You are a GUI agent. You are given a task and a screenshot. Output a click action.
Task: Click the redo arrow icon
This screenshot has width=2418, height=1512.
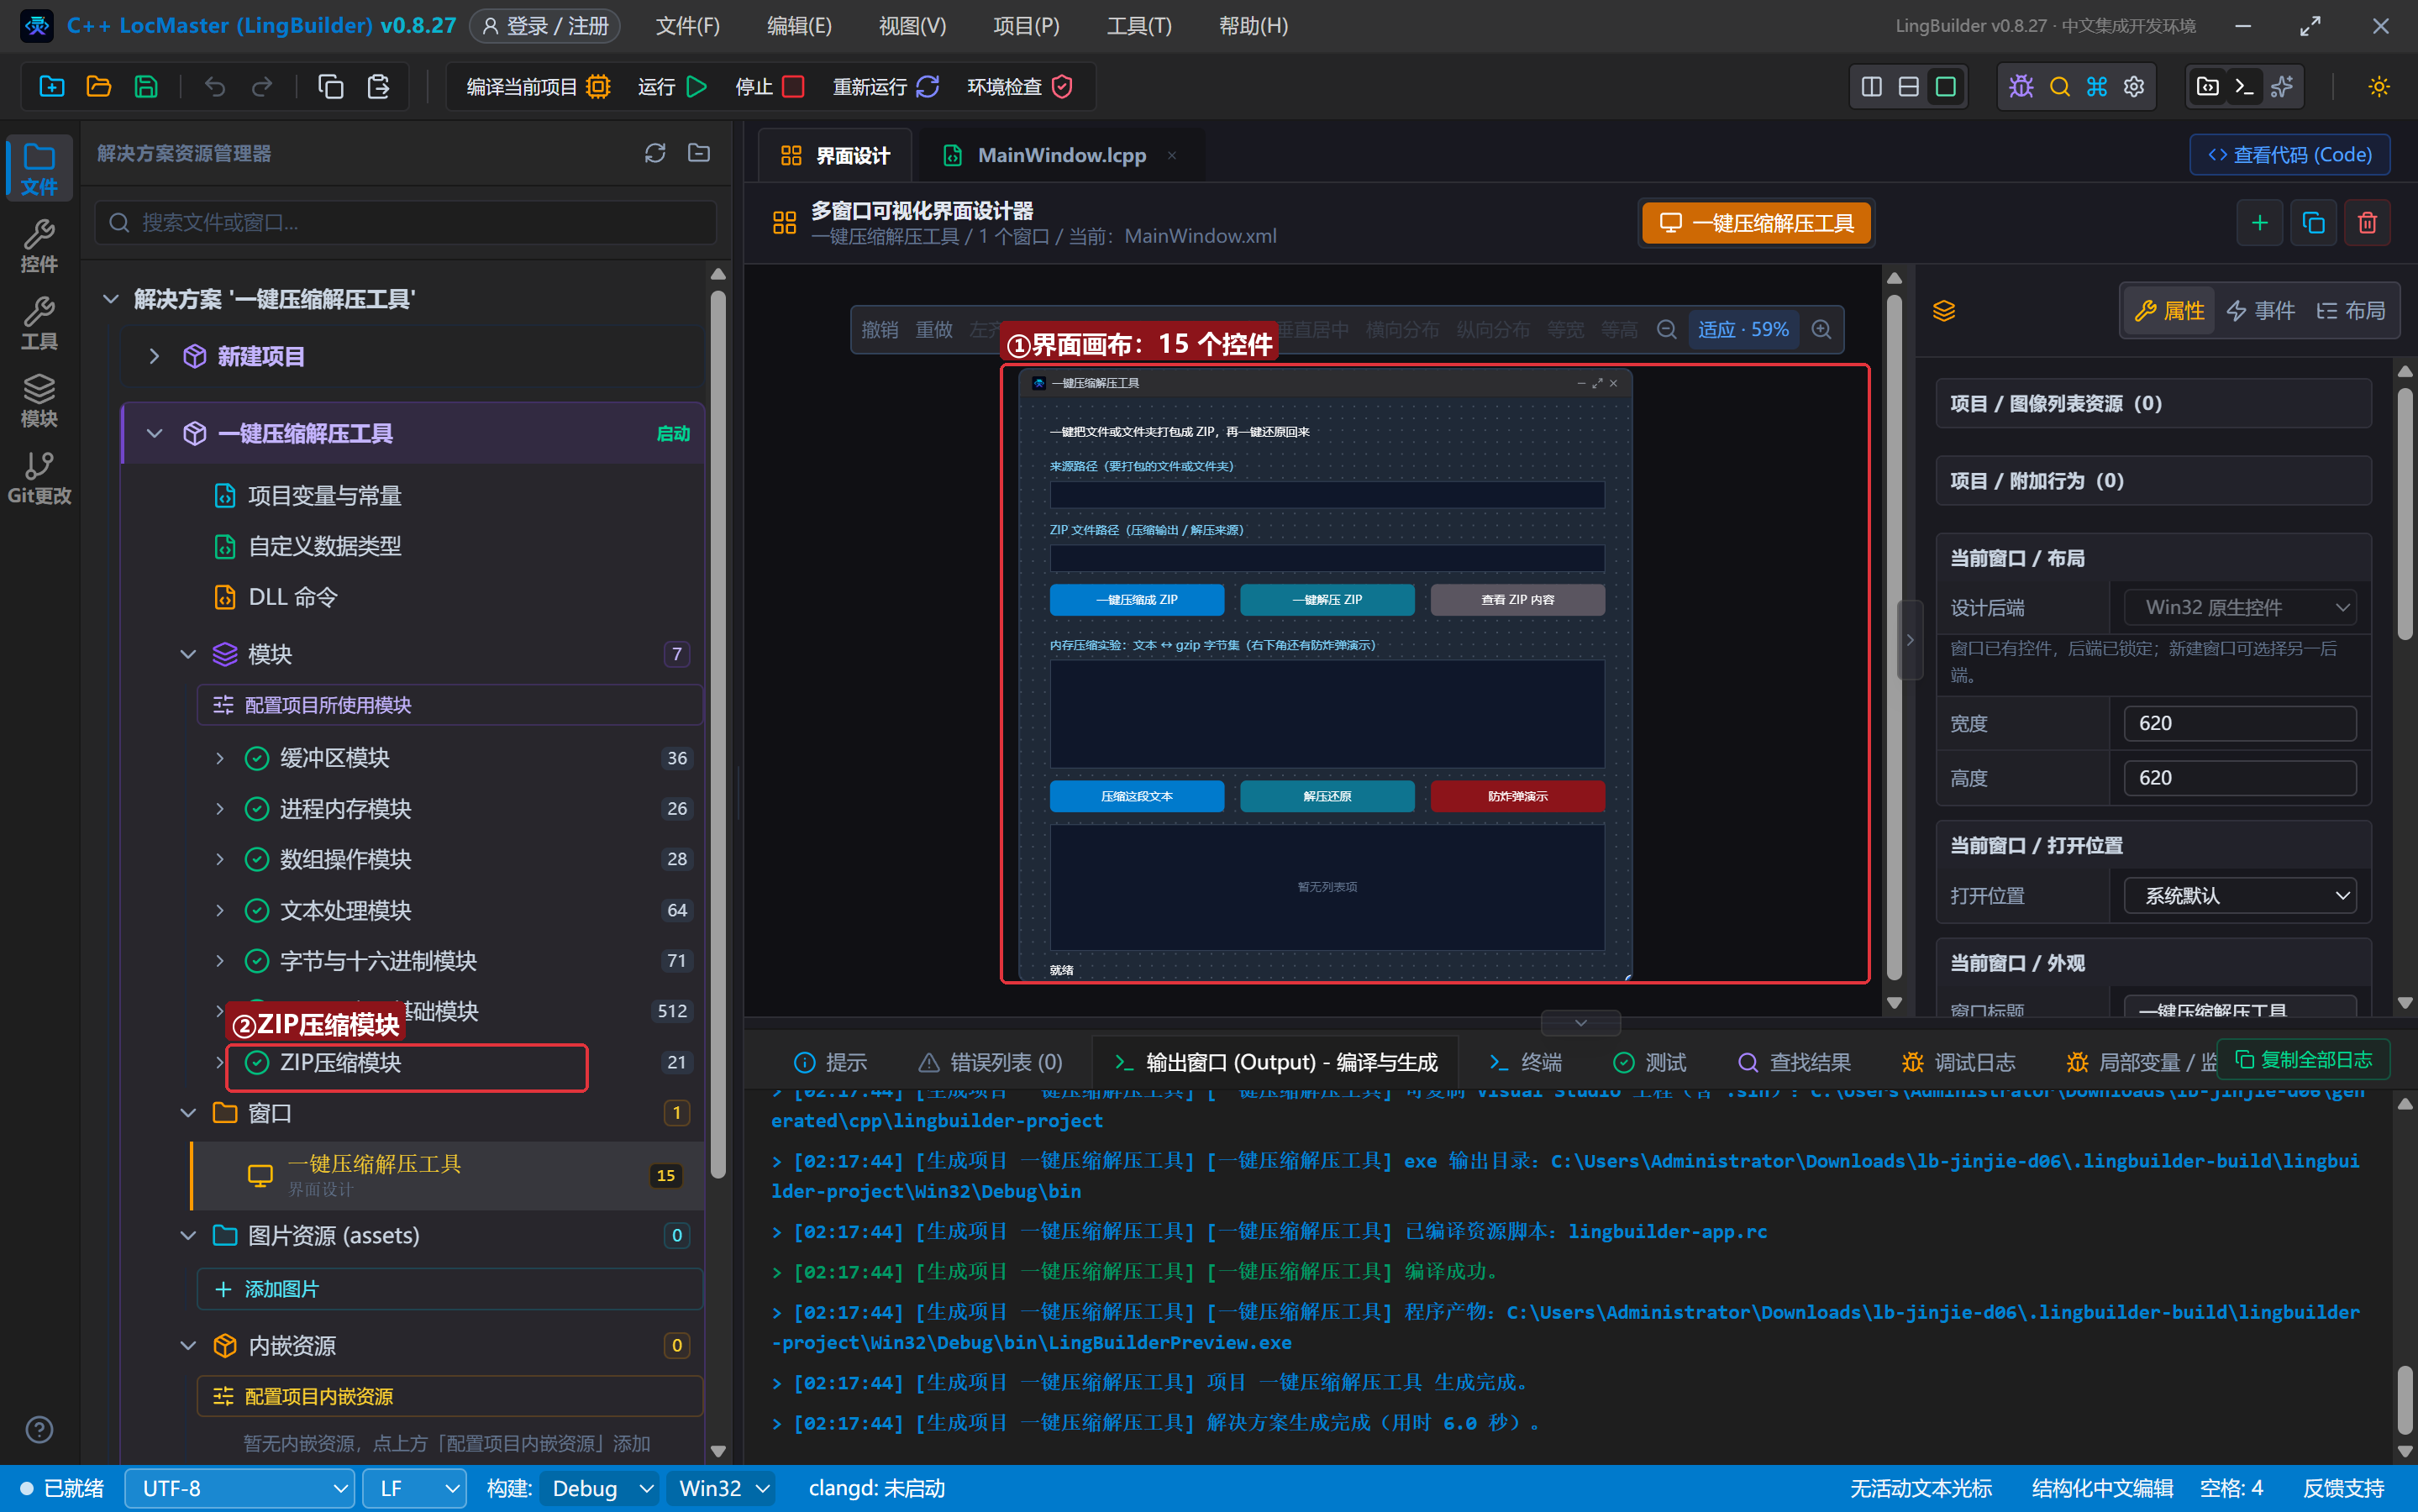(262, 87)
